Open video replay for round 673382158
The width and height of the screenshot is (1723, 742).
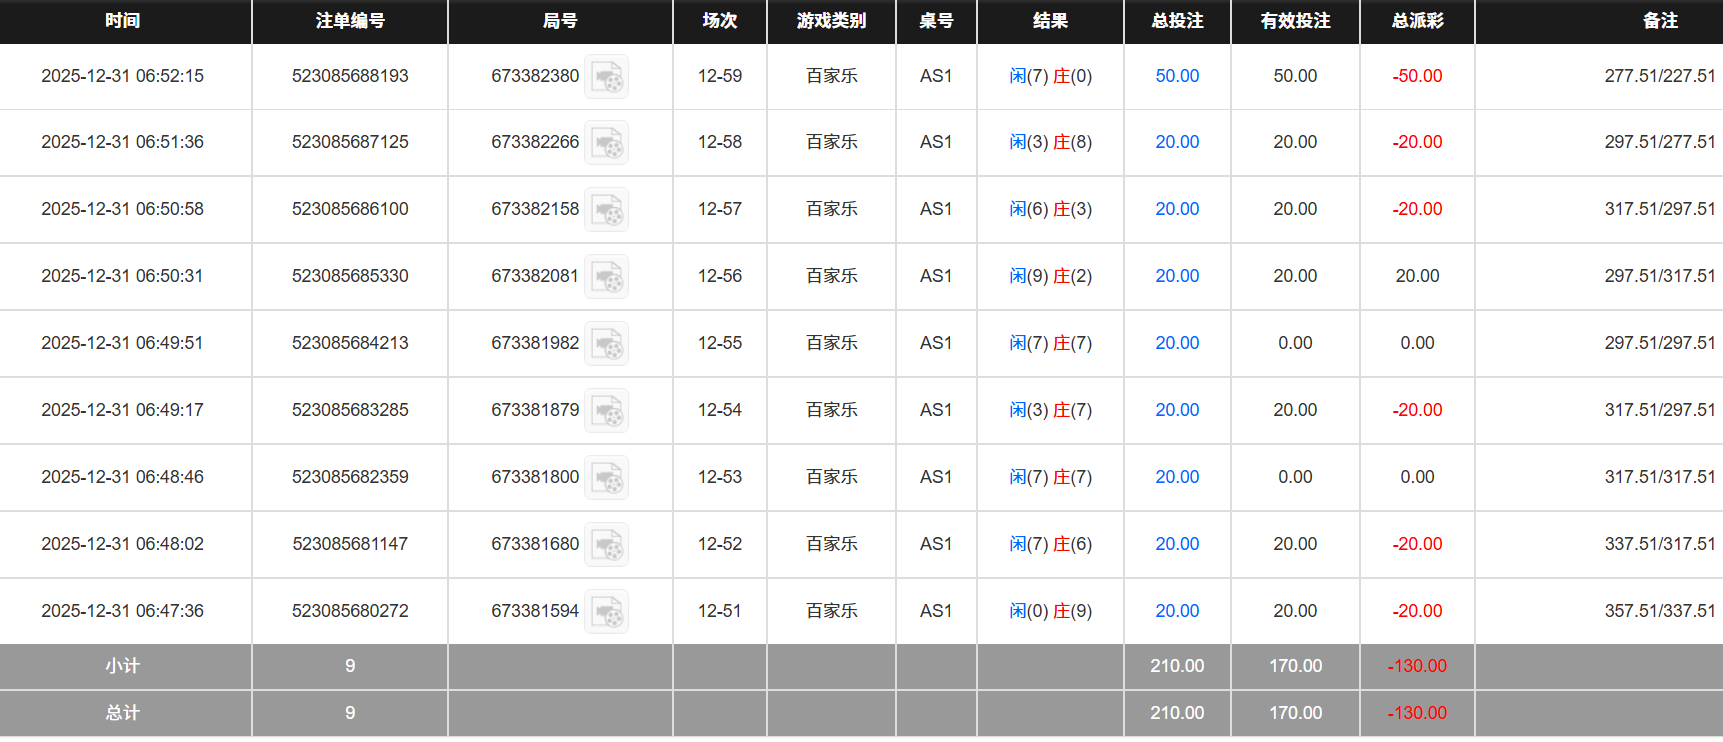(x=606, y=210)
